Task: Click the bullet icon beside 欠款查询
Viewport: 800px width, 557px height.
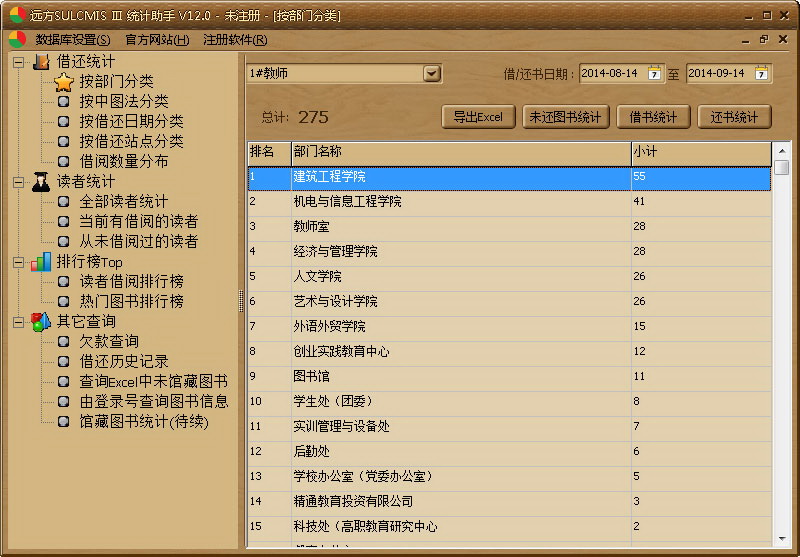Action: coord(64,341)
